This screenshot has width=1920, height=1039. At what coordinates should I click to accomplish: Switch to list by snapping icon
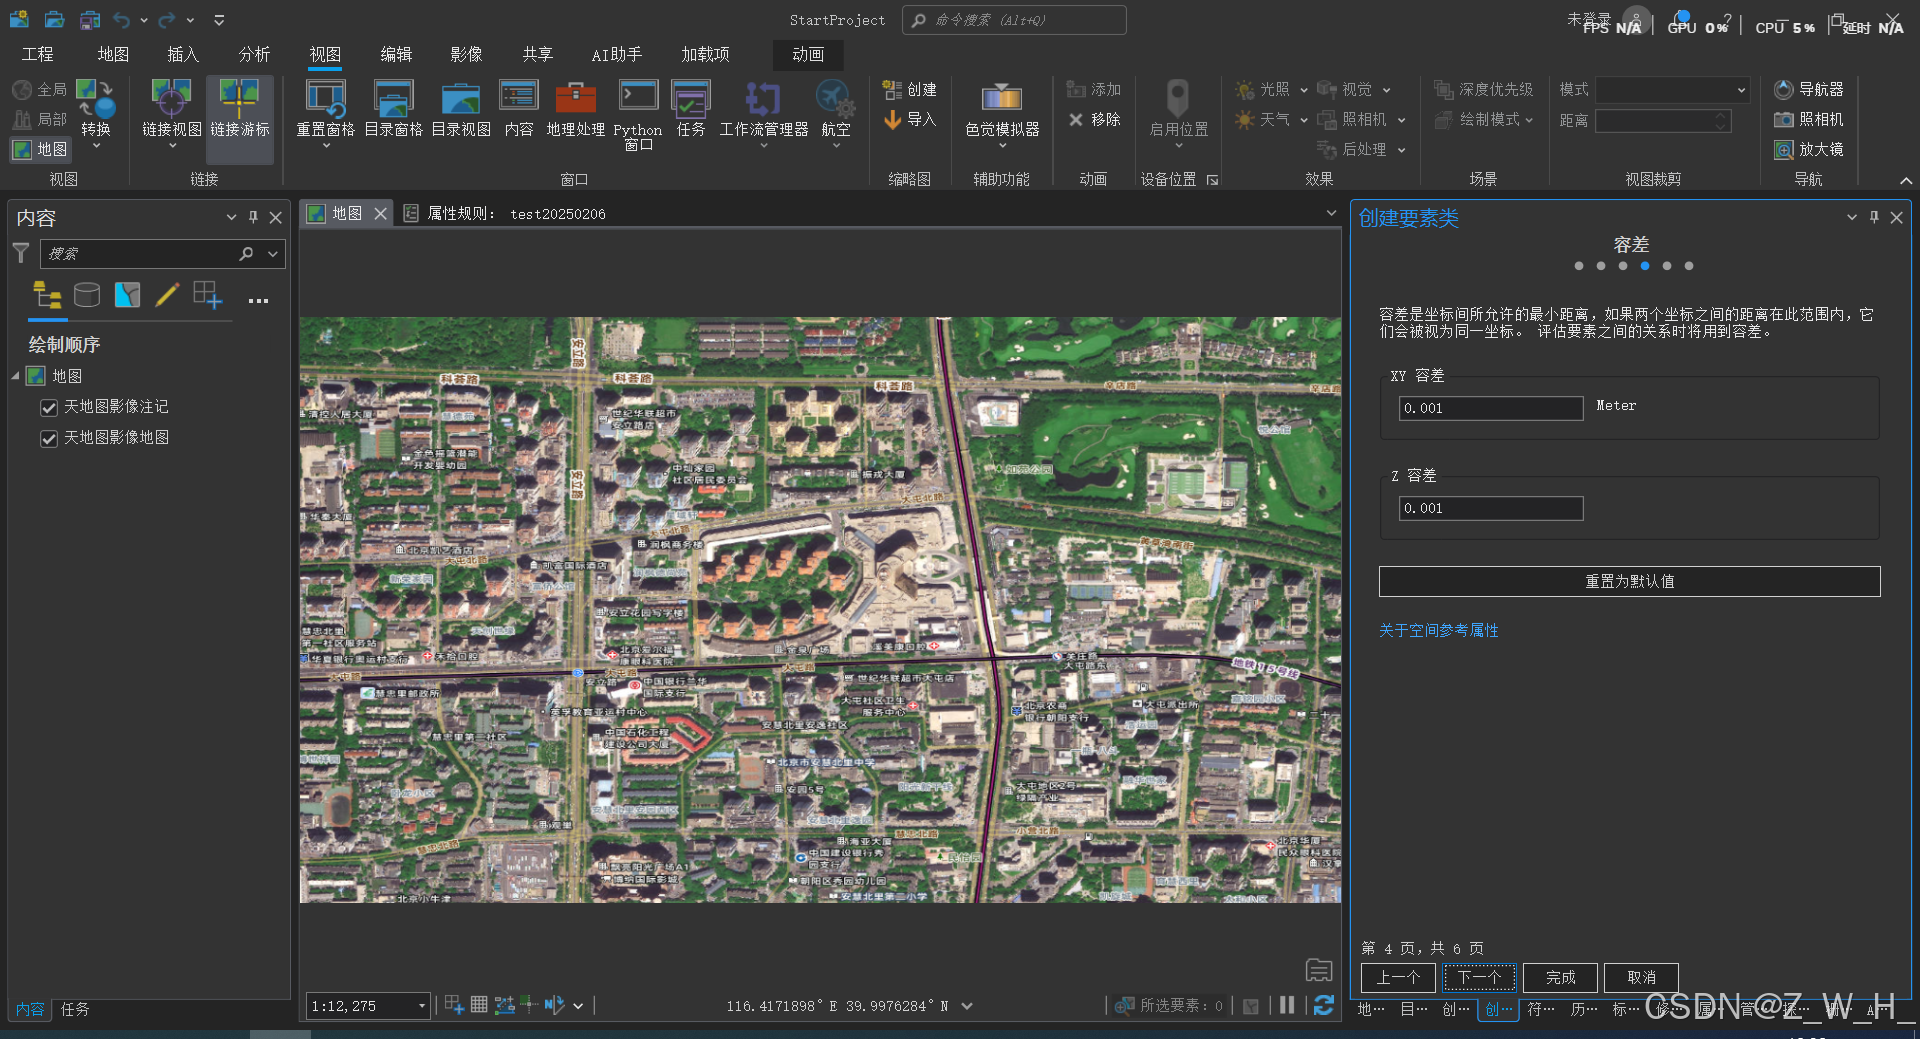pos(207,294)
